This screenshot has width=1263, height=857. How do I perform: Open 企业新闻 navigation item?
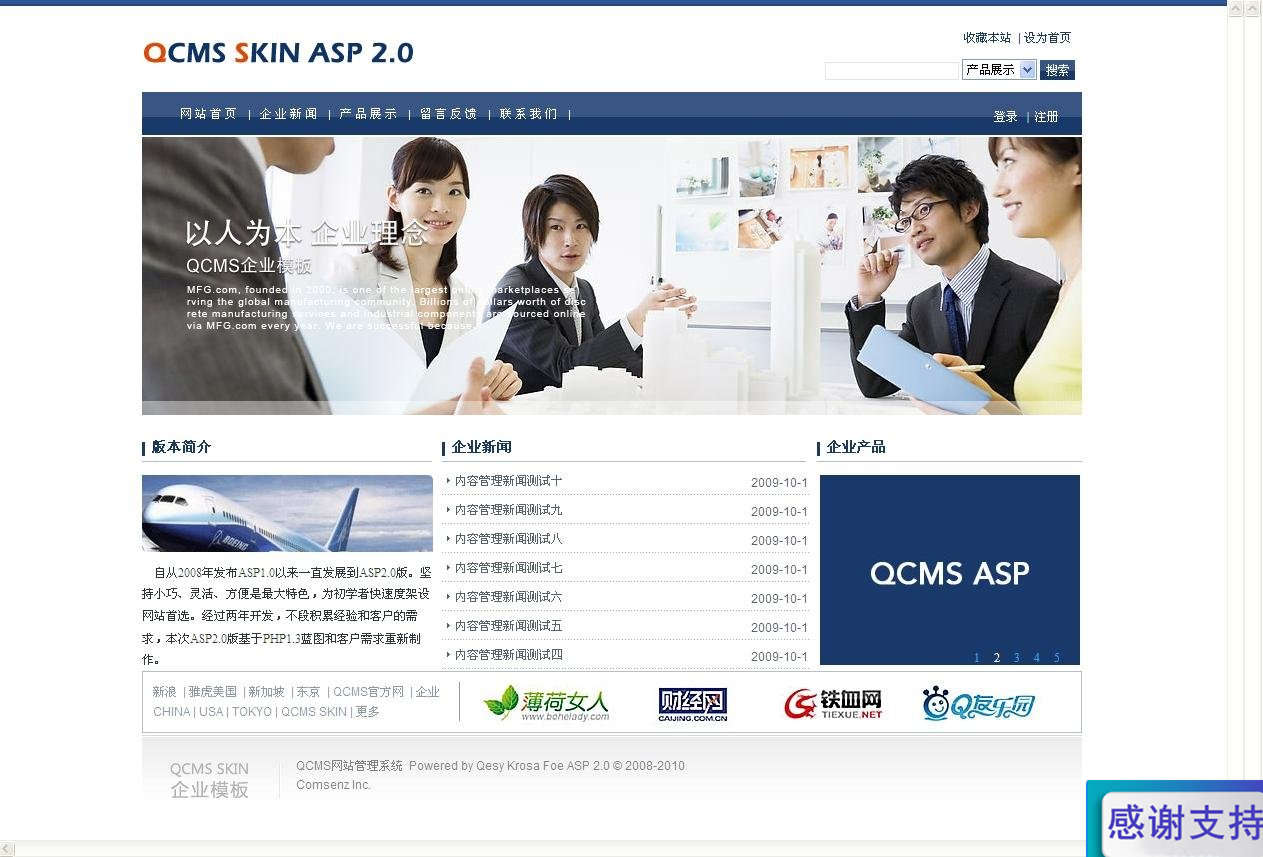[x=288, y=114]
